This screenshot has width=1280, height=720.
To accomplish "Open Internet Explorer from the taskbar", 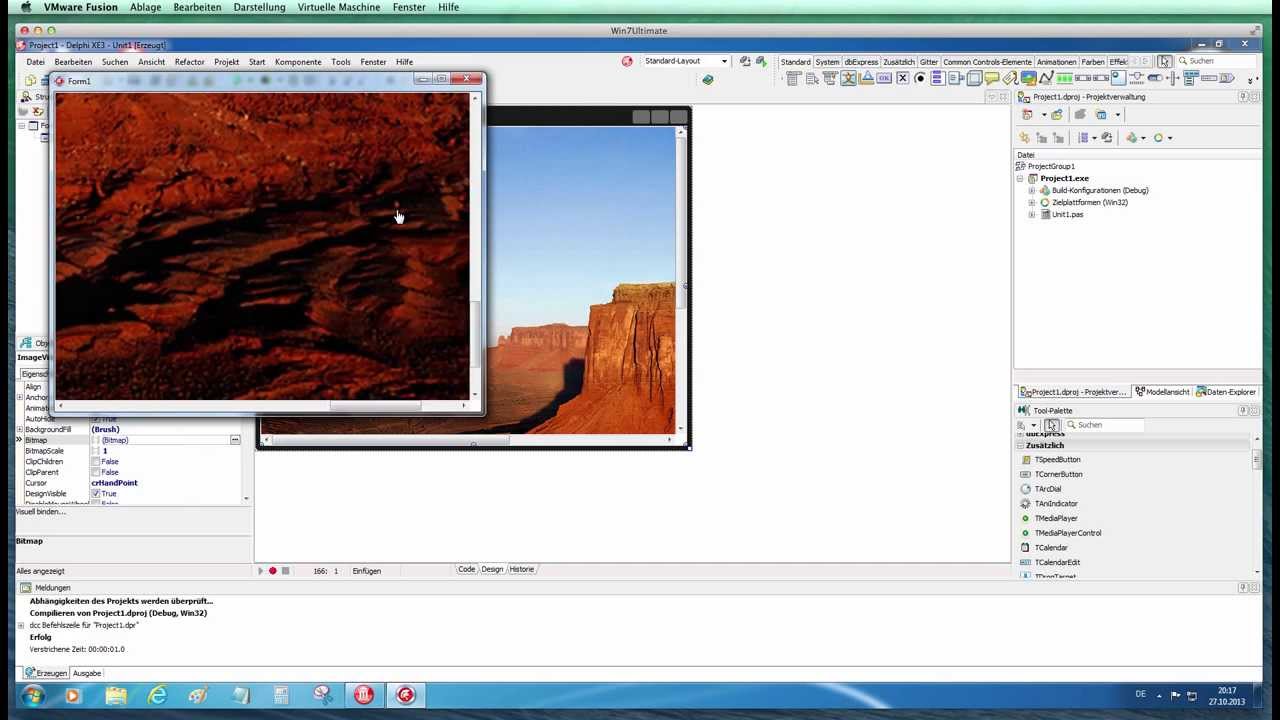I will tap(157, 695).
